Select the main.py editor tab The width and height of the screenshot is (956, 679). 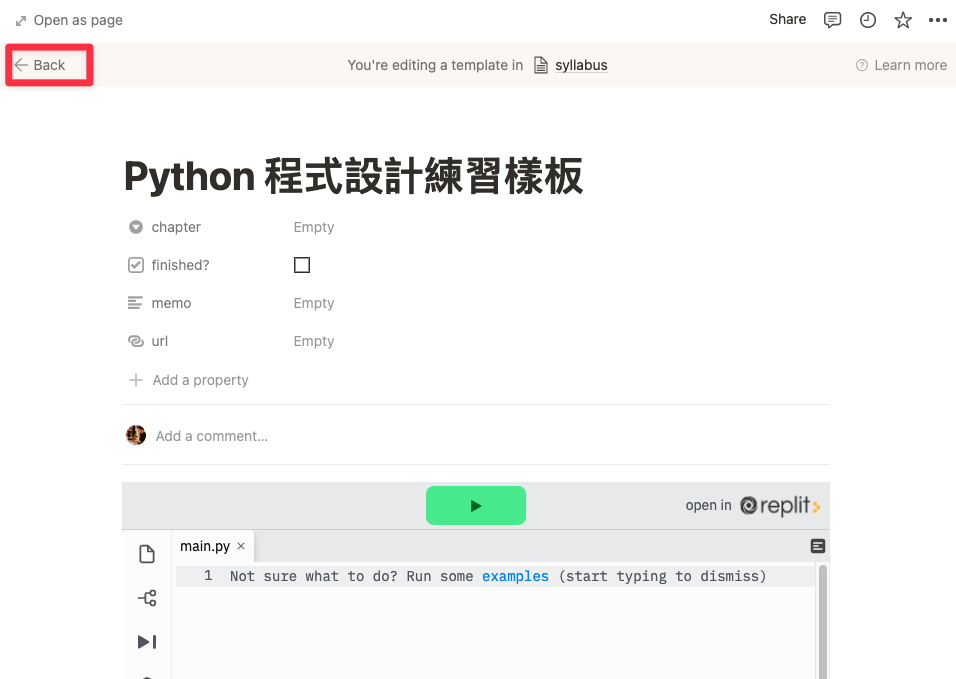pyautogui.click(x=205, y=546)
